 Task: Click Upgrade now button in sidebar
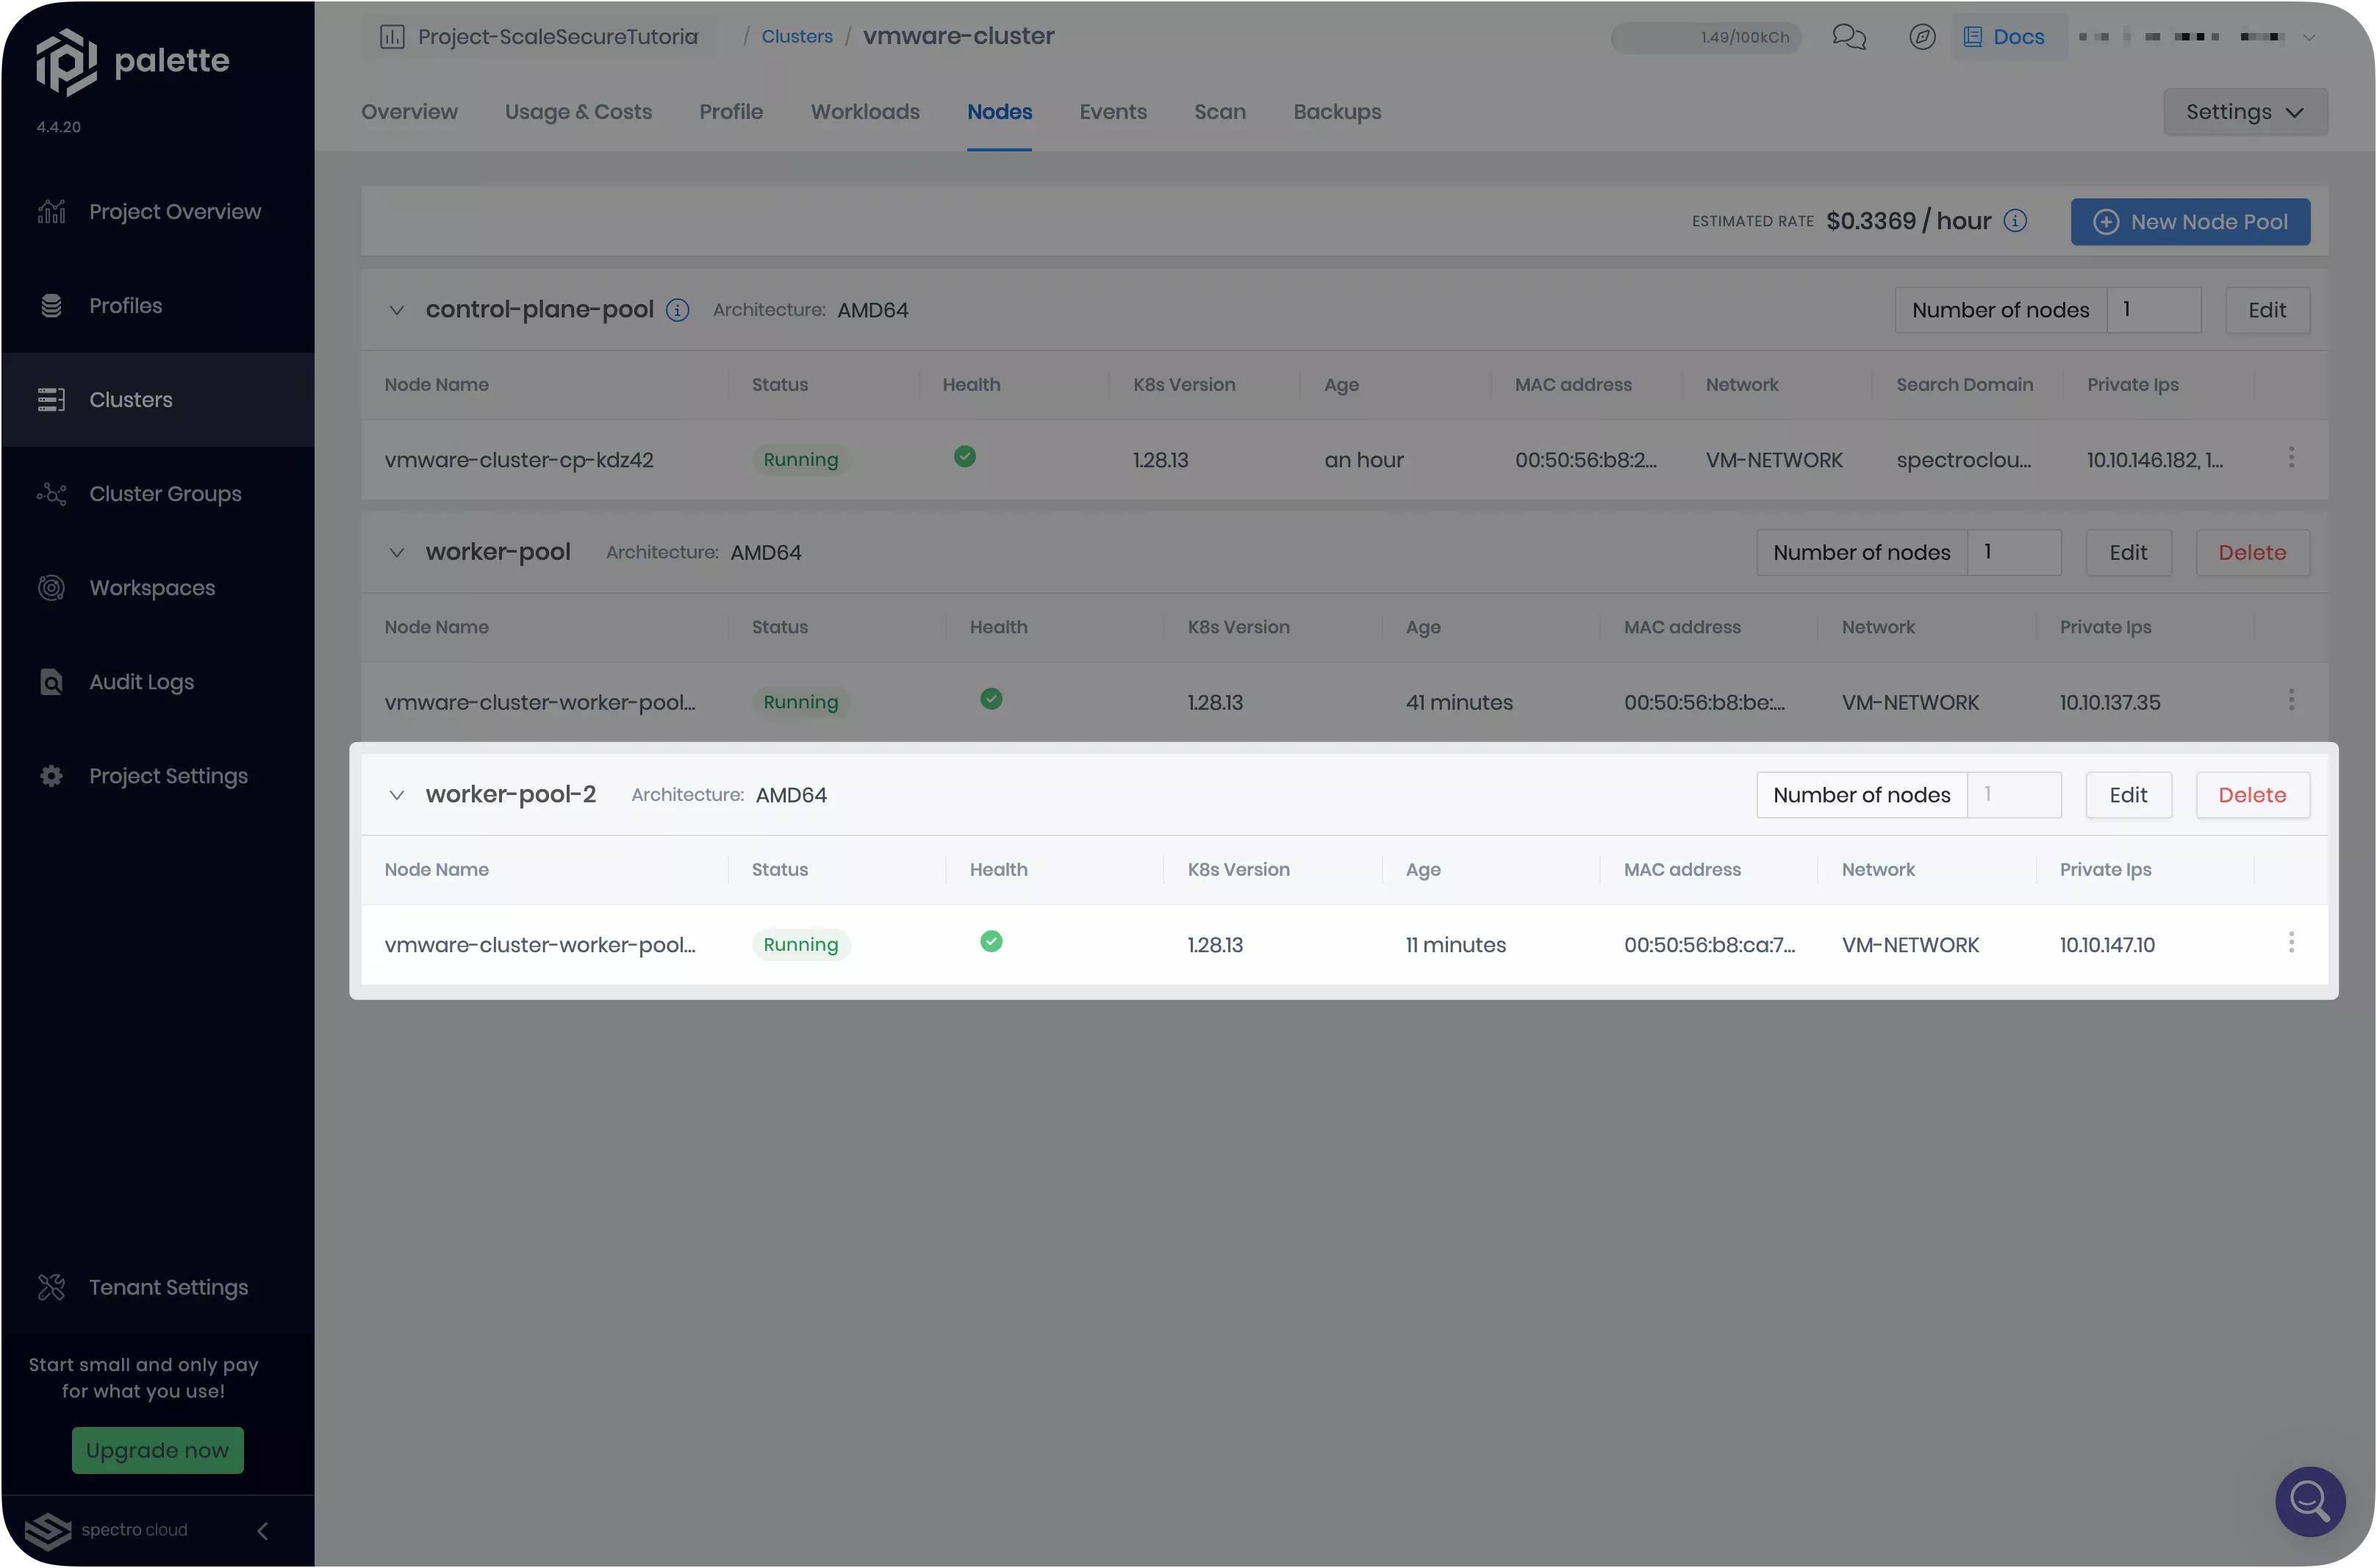156,1450
